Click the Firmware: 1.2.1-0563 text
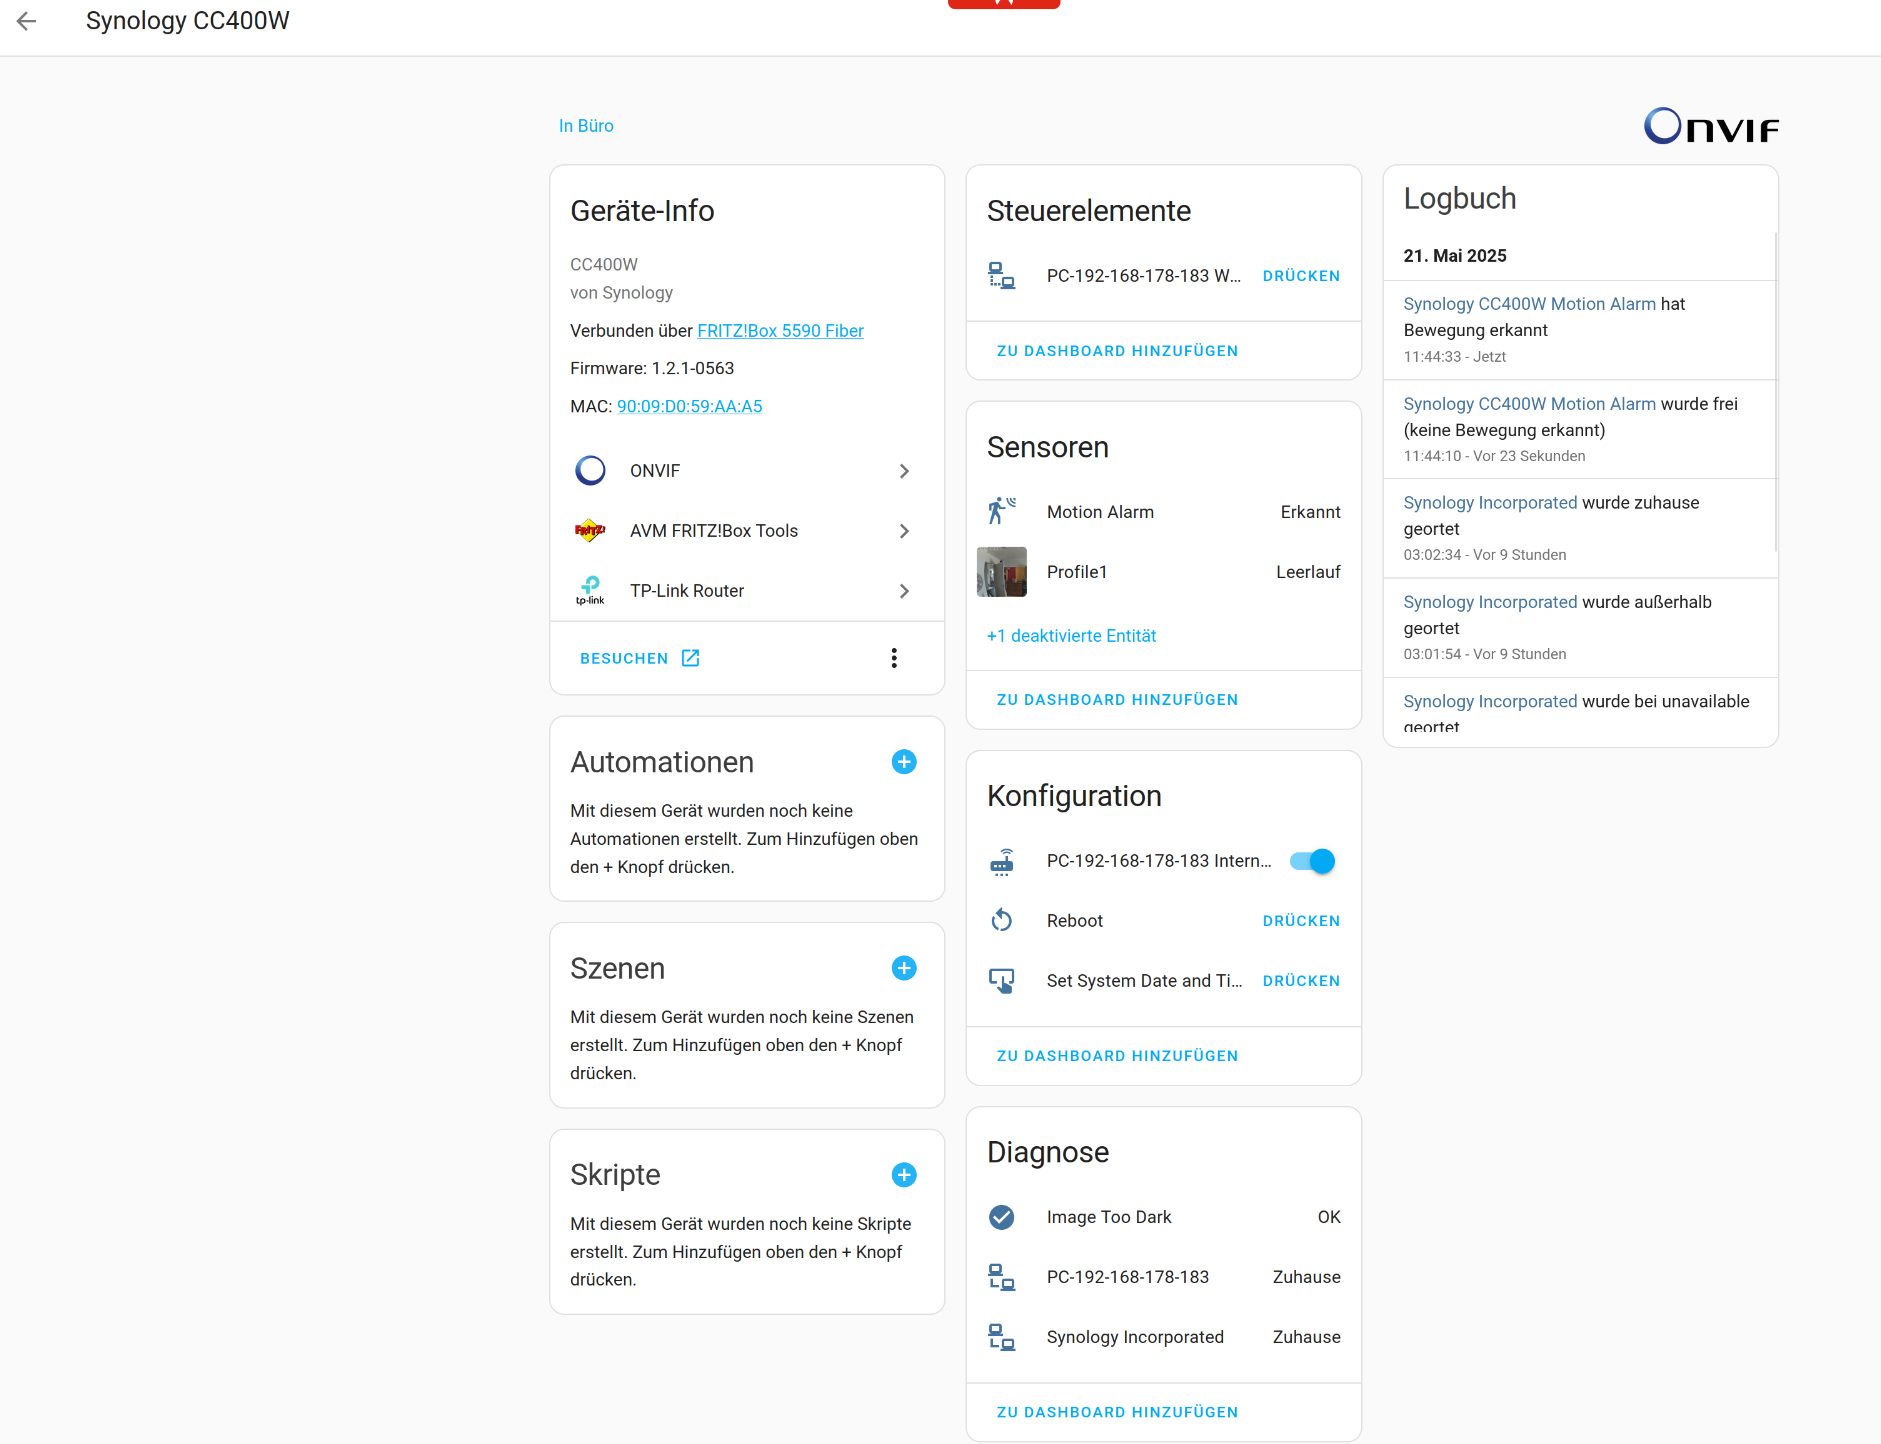The width and height of the screenshot is (1881, 1444). click(x=652, y=369)
